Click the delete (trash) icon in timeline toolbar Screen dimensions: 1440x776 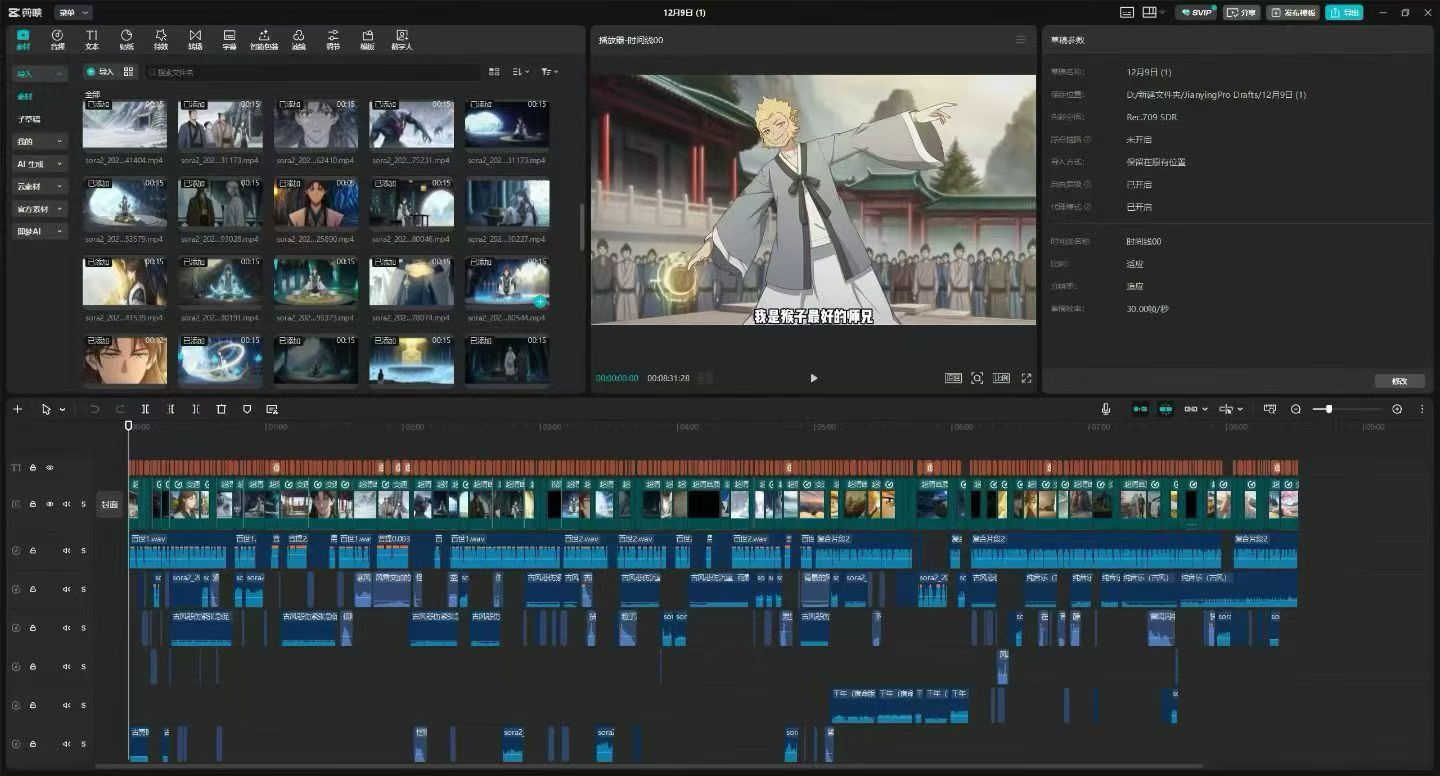coord(221,409)
